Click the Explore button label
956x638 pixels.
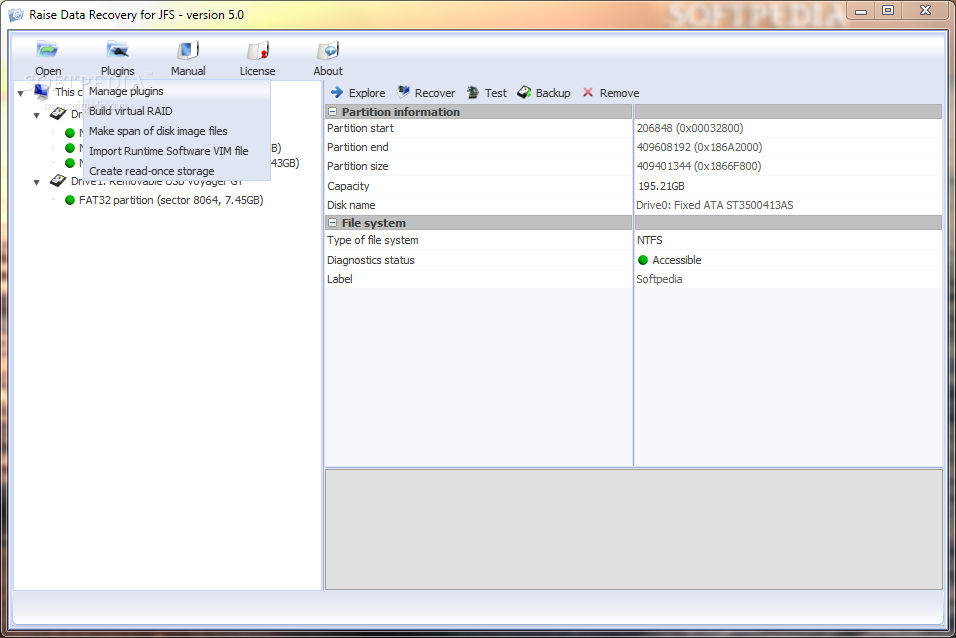tap(367, 93)
